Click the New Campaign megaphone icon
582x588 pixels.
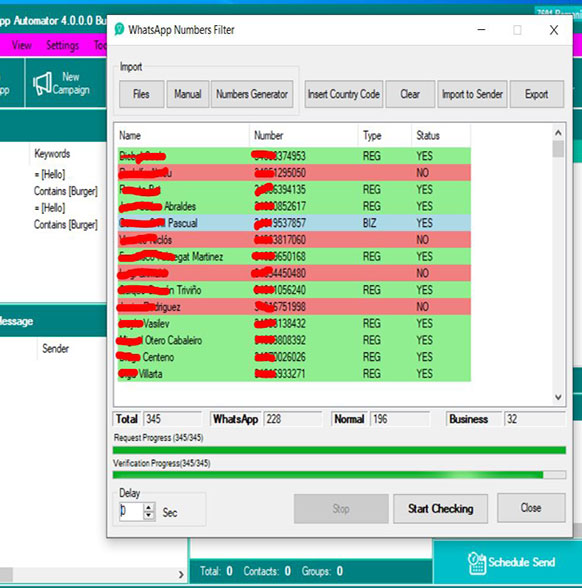click(x=42, y=83)
